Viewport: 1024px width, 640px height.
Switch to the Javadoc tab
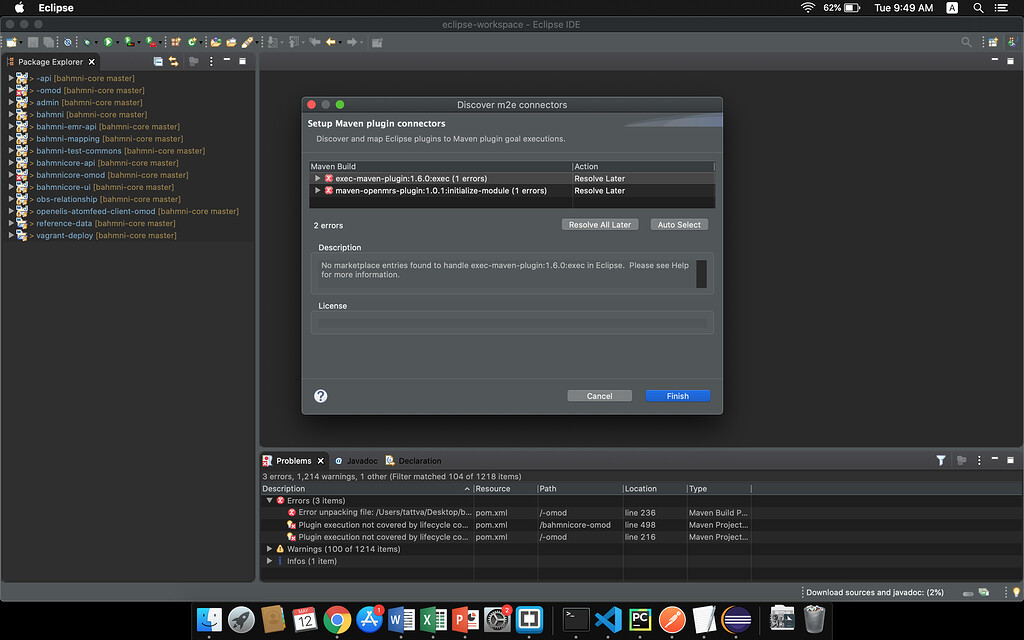362,460
